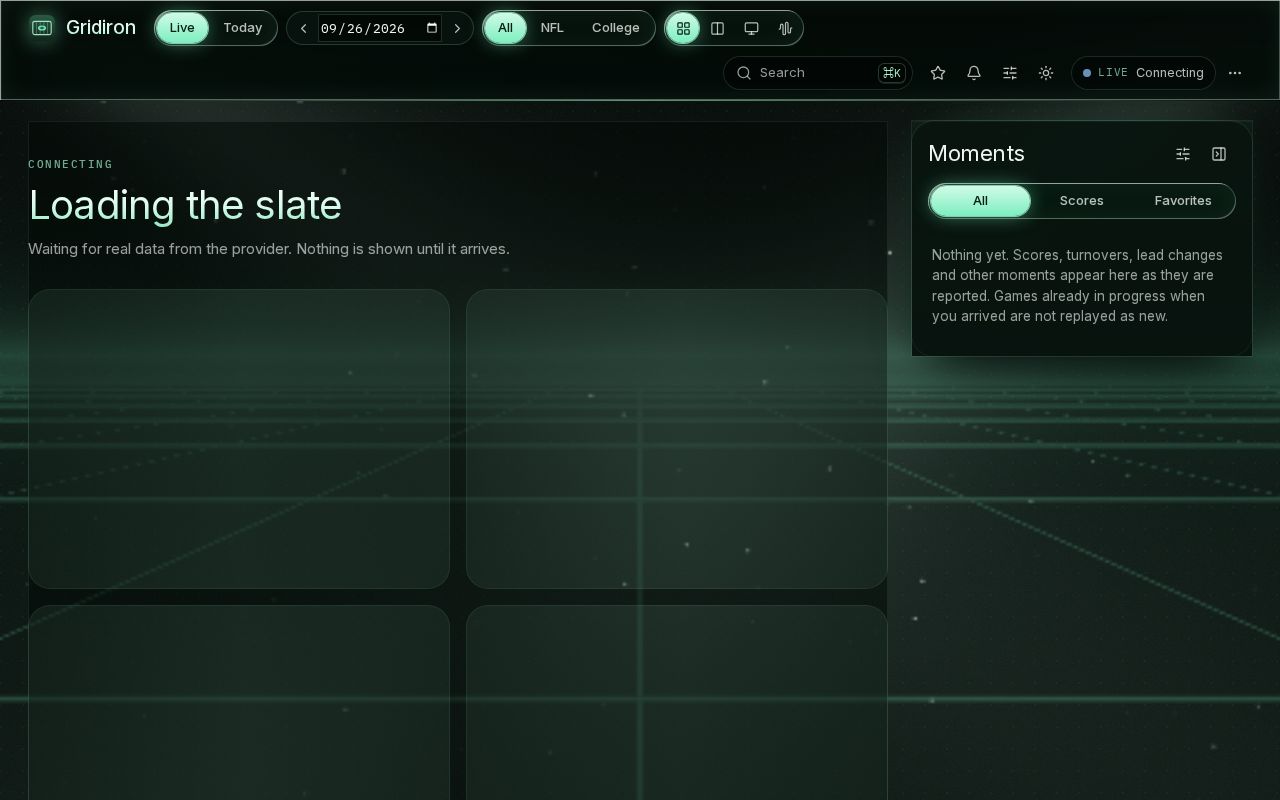The image size is (1280, 800).
Task: Open the calendar picker in date field
Action: pos(432,28)
